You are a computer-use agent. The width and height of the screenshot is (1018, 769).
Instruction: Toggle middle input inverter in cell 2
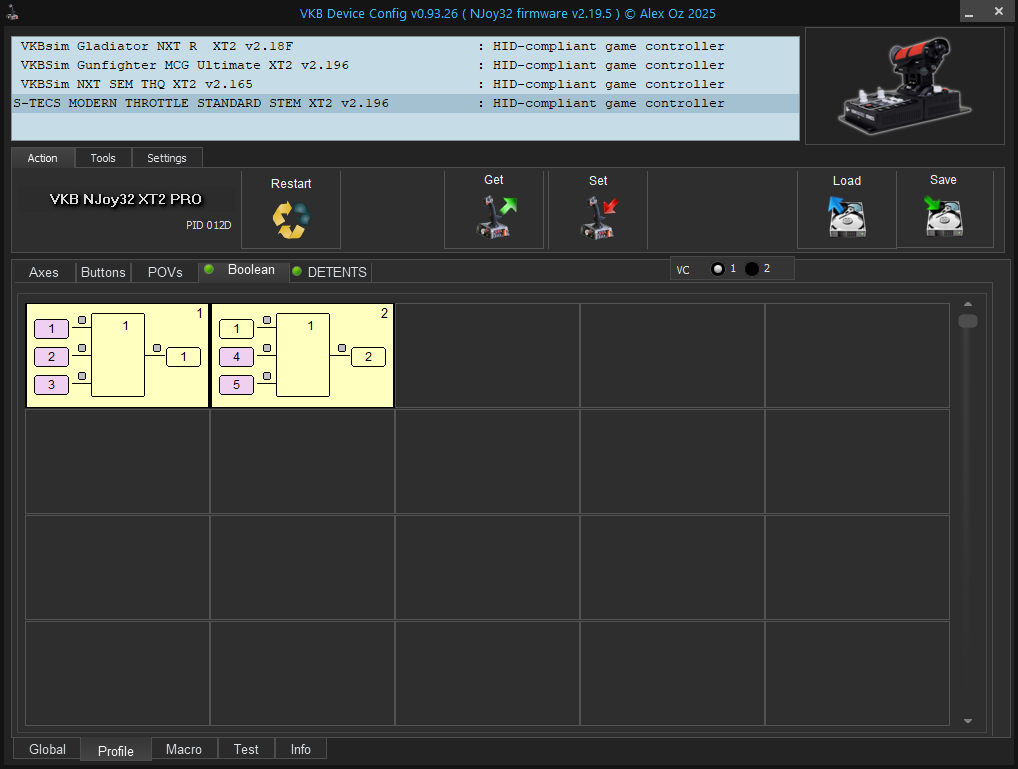point(267,348)
